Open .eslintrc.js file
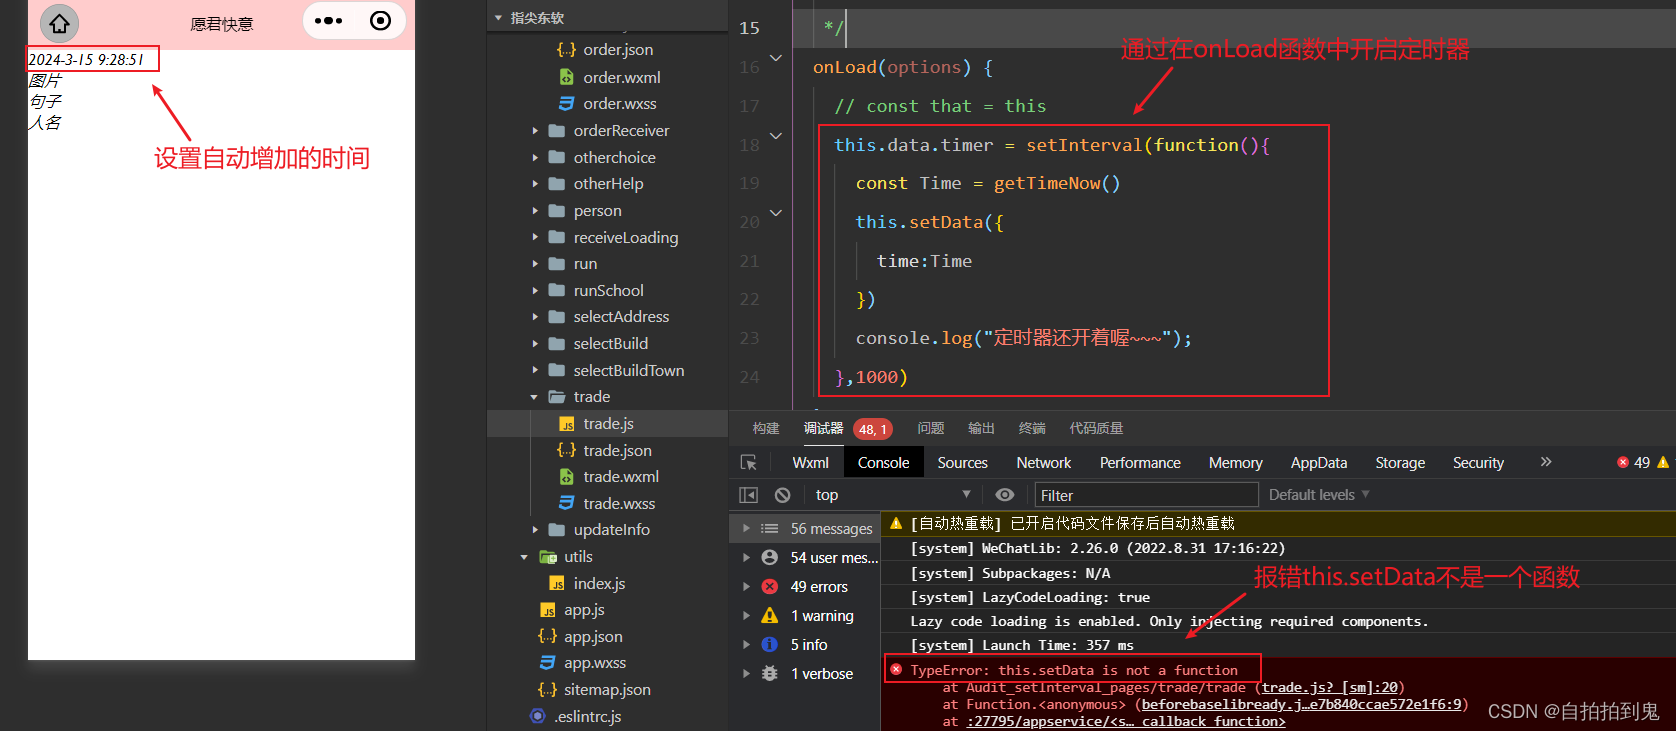Image resolution: width=1676 pixels, height=731 pixels. (587, 717)
